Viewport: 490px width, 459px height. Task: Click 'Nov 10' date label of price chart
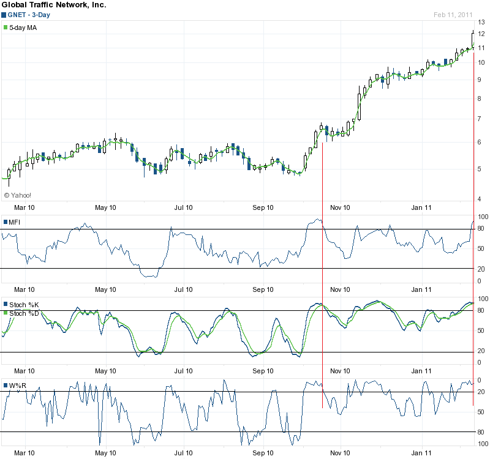coord(340,208)
